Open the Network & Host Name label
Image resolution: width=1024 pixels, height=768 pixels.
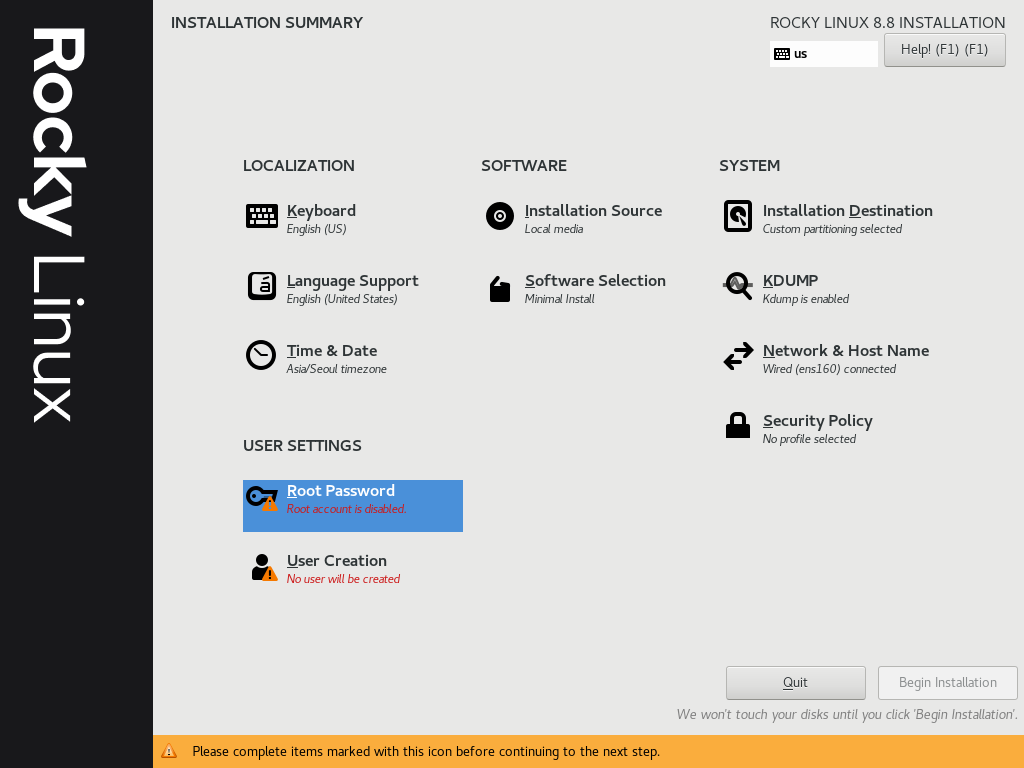[x=846, y=351]
